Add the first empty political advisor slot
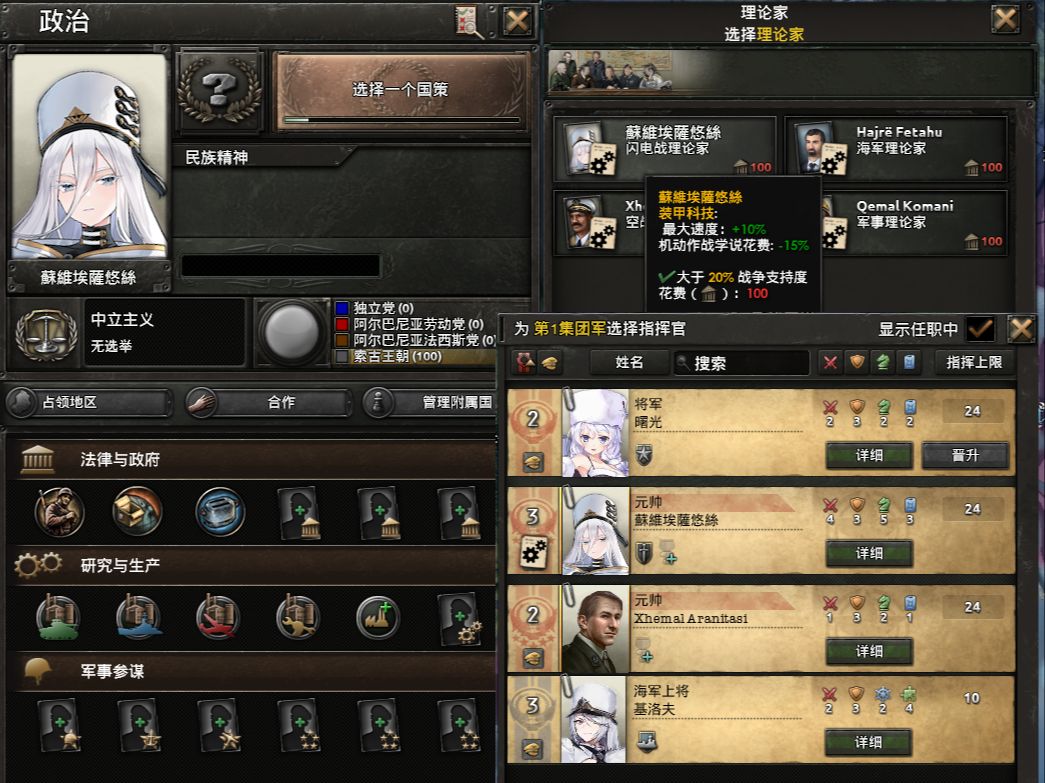 [299, 512]
